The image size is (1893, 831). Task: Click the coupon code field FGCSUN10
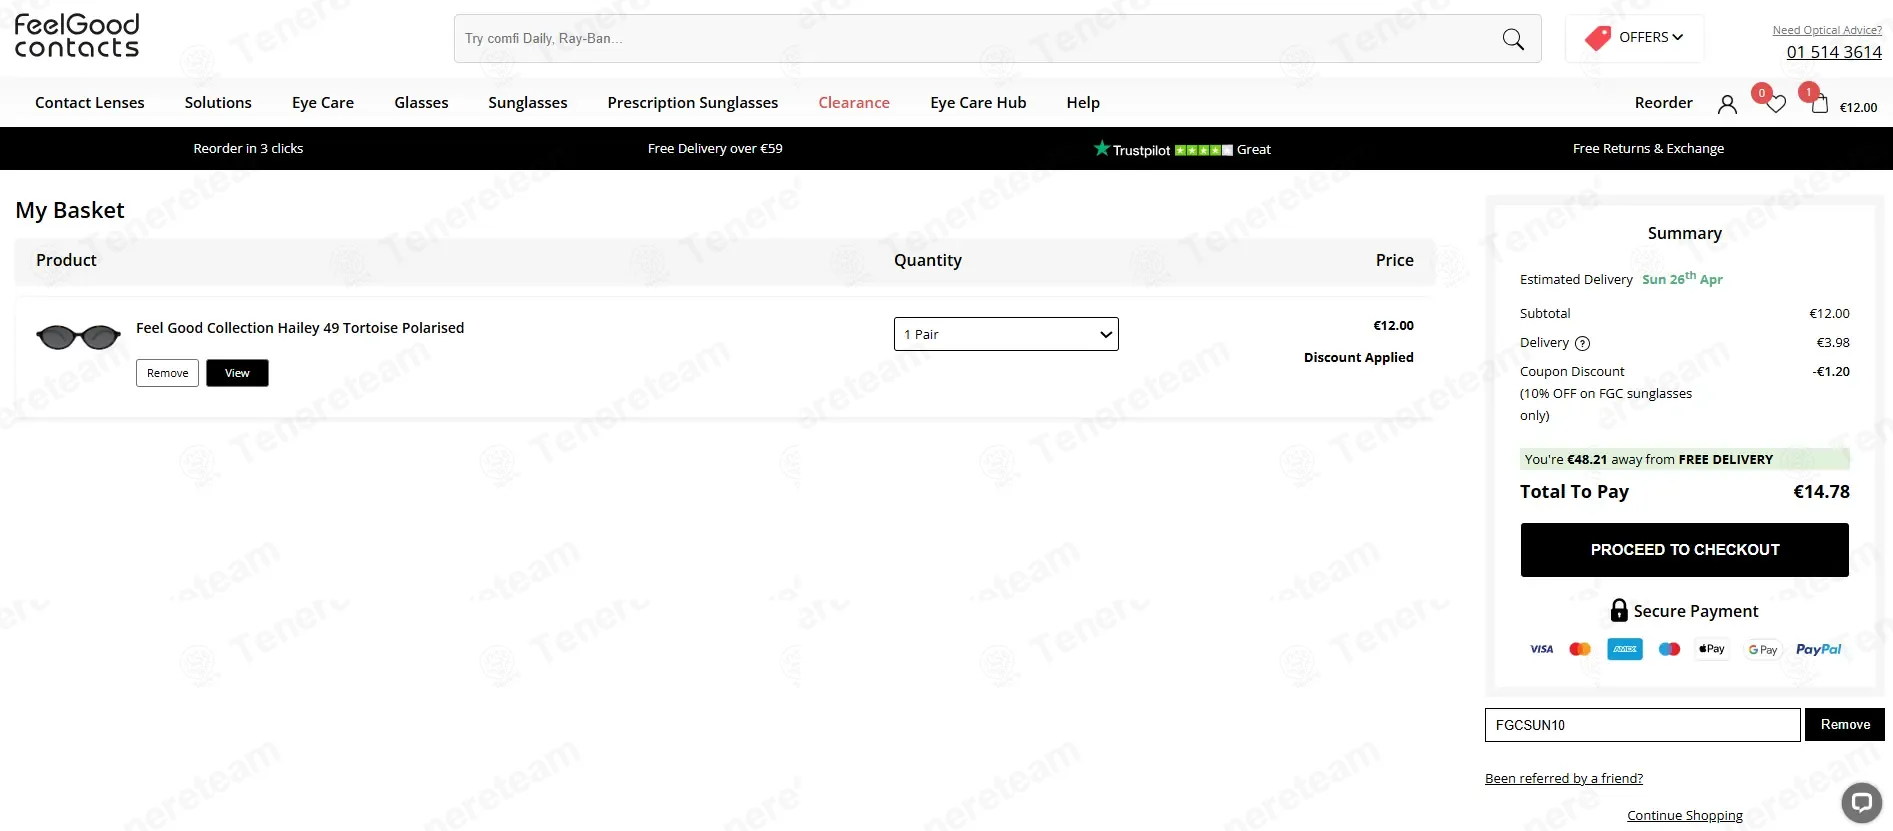coord(1642,725)
